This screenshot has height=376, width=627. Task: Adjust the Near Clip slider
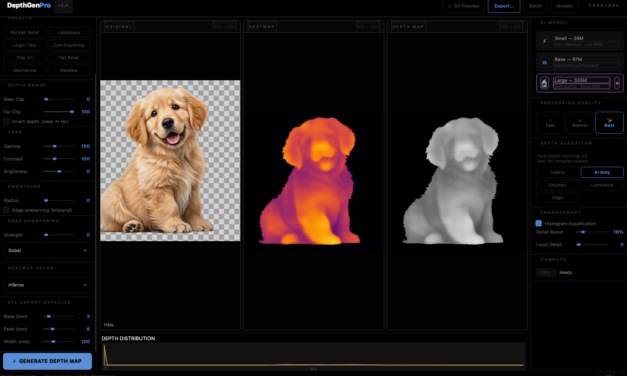(59, 99)
